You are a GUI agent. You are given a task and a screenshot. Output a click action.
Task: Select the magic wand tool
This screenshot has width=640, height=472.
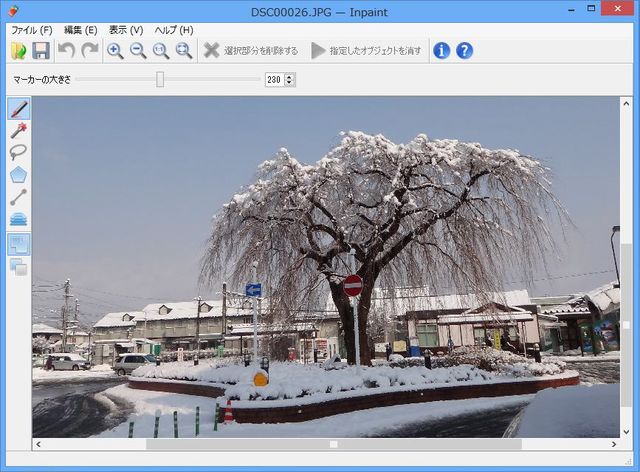click(x=19, y=130)
